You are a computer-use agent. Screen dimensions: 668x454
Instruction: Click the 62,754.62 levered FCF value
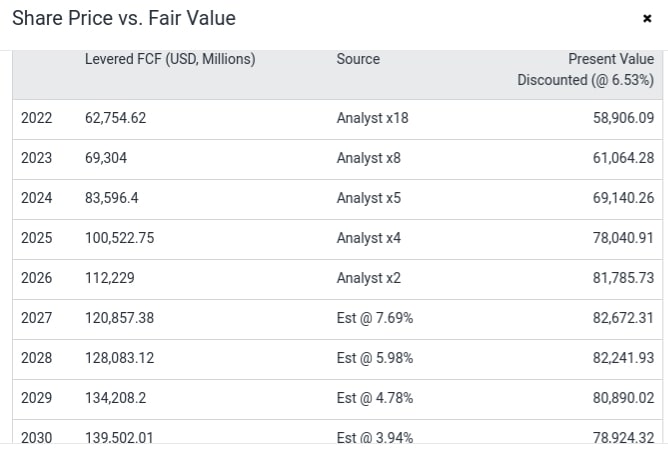click(x=115, y=118)
